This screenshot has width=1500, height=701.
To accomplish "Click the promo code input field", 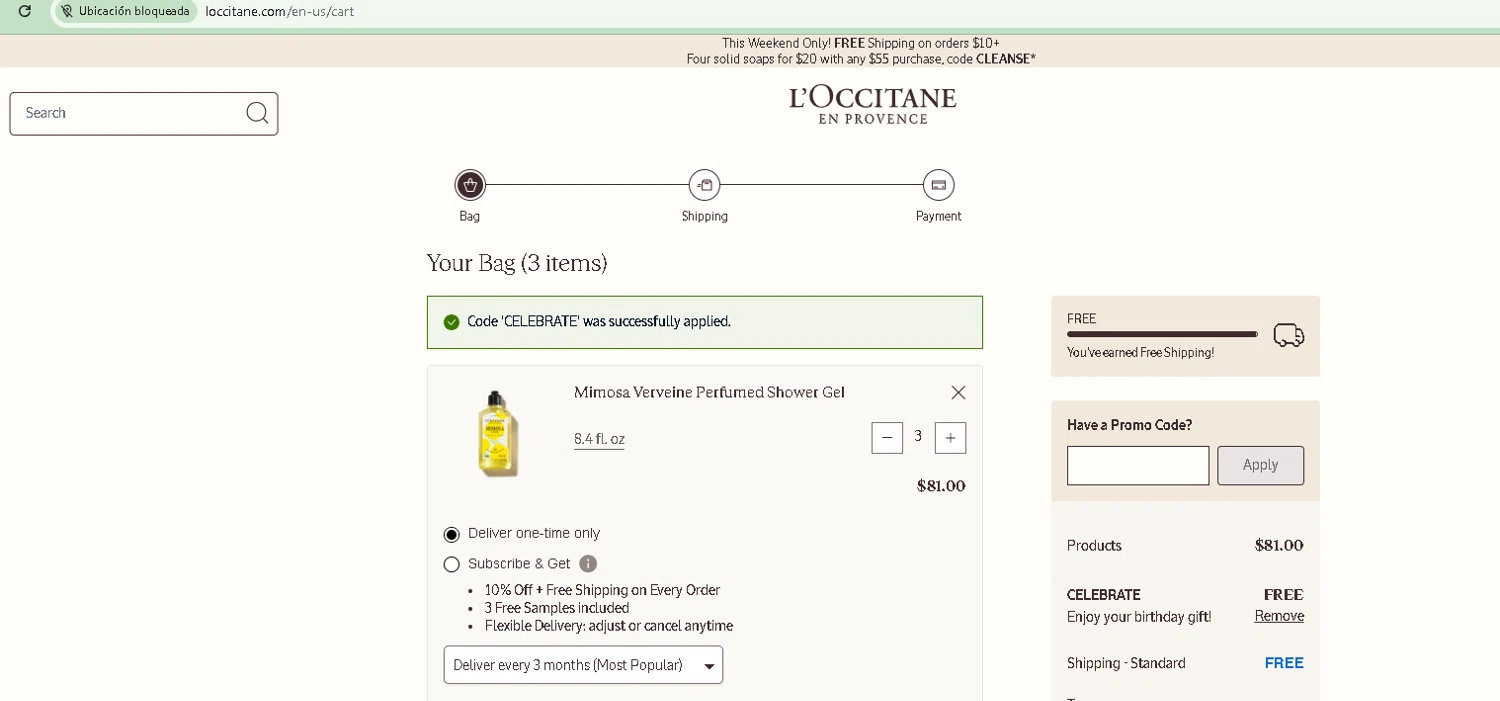I will point(1138,465).
